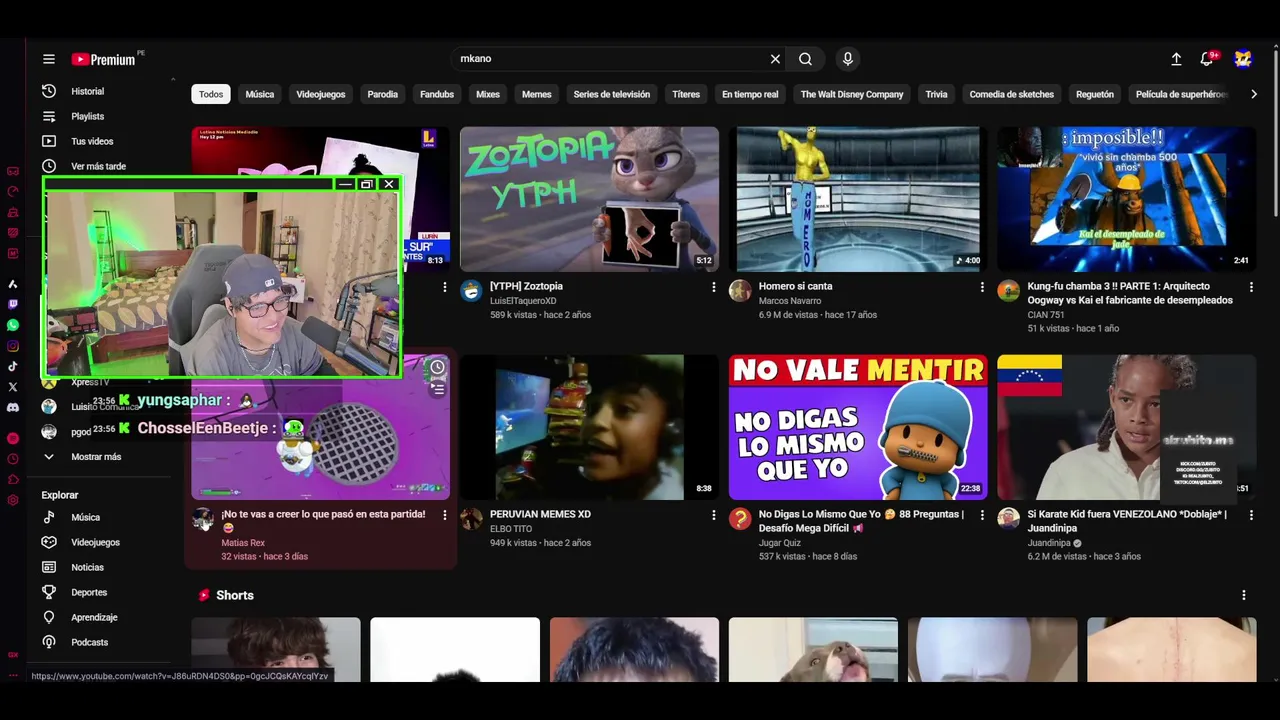Open GX Control speedometer icon in sidebar
This screenshot has width=1280, height=720.
[13, 191]
